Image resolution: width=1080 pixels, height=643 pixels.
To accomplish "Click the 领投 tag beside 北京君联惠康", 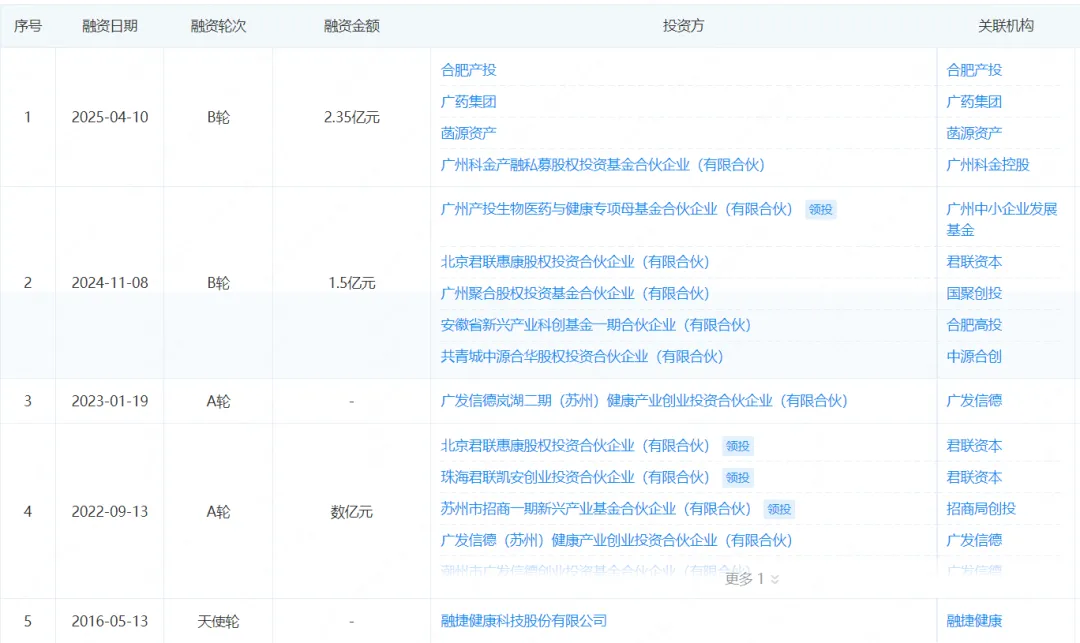I will pos(738,447).
